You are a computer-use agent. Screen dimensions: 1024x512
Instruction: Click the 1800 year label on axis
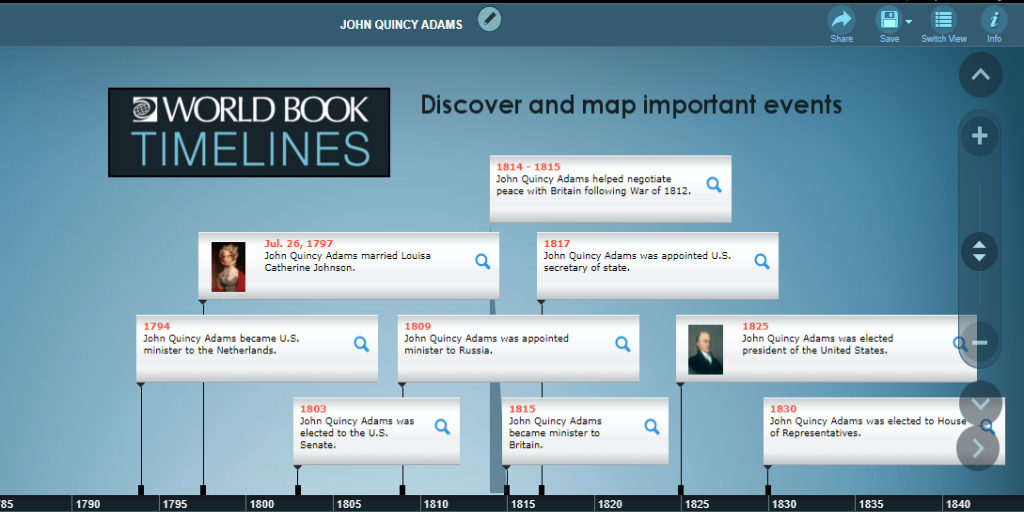pyautogui.click(x=262, y=504)
